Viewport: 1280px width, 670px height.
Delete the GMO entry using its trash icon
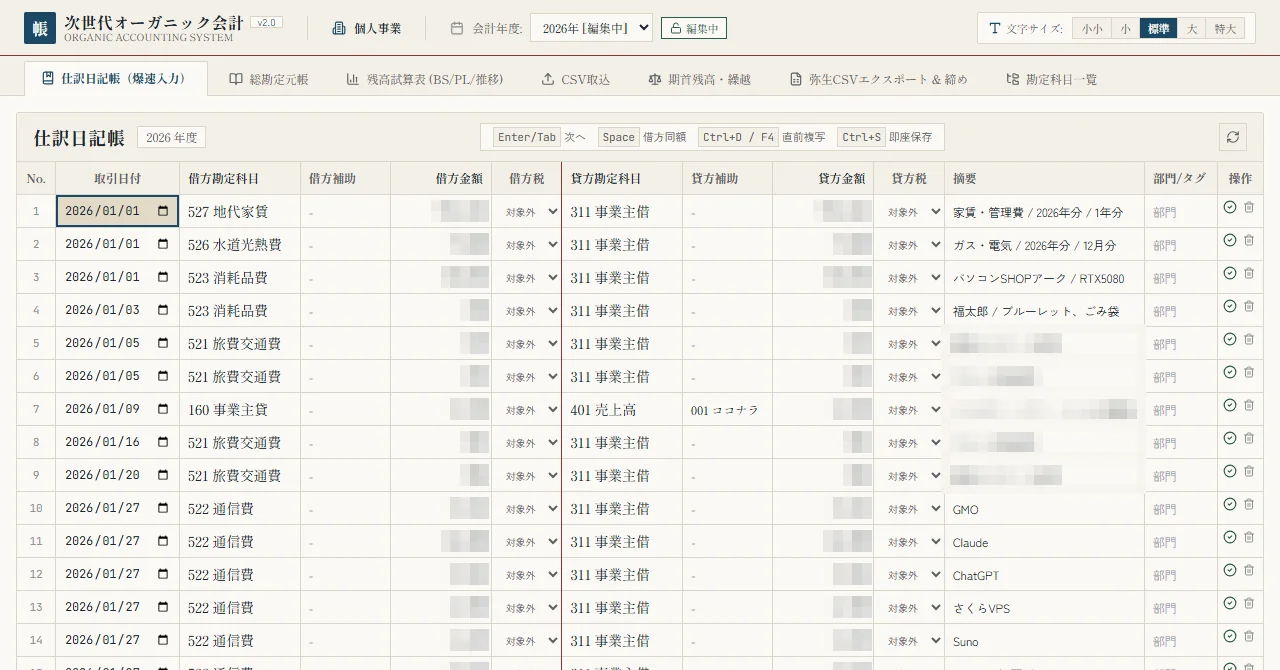click(x=1249, y=504)
